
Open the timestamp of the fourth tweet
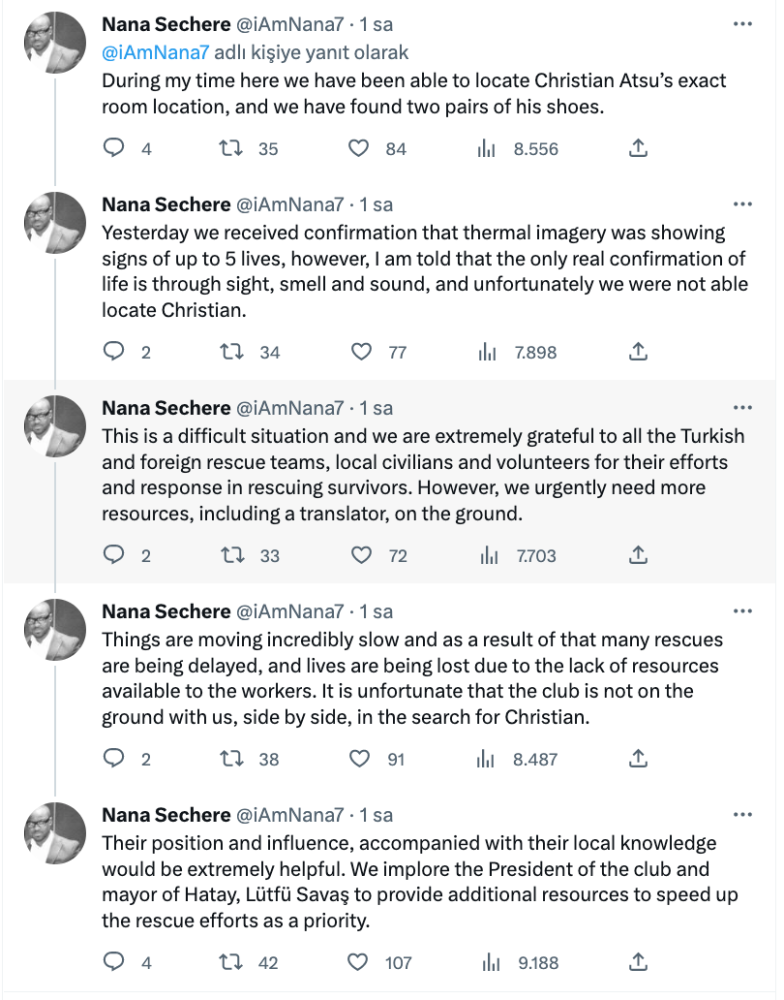(376, 612)
